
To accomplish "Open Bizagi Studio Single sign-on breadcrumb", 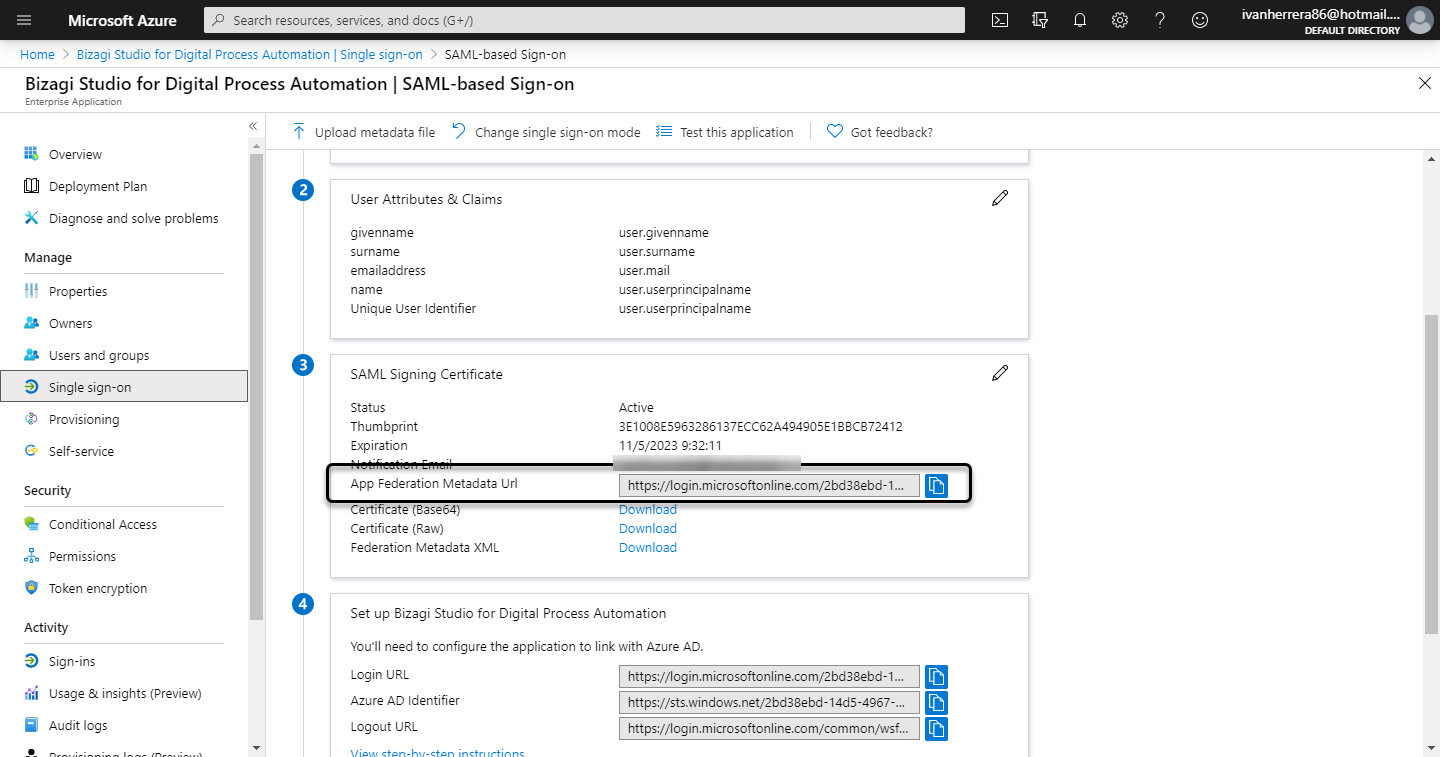I will pos(250,54).
